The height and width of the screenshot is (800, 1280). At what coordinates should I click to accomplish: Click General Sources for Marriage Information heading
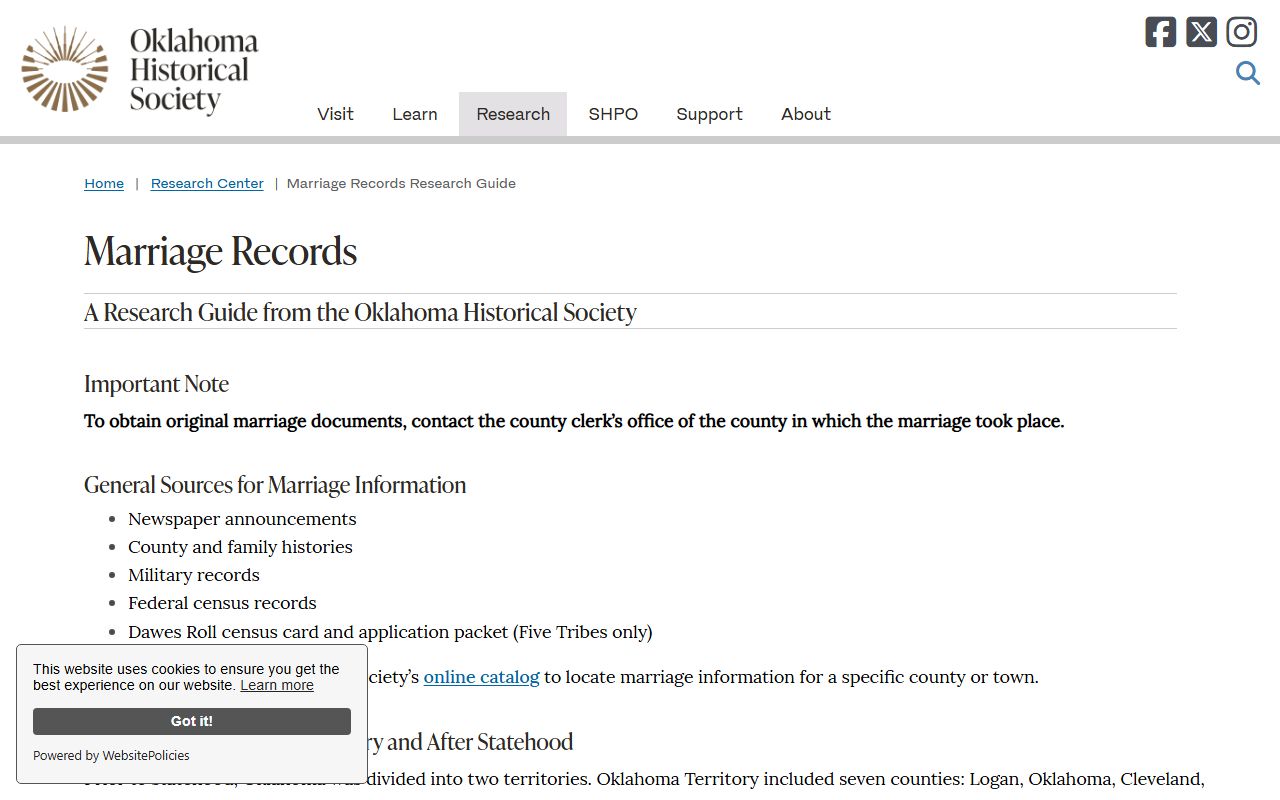(x=275, y=485)
